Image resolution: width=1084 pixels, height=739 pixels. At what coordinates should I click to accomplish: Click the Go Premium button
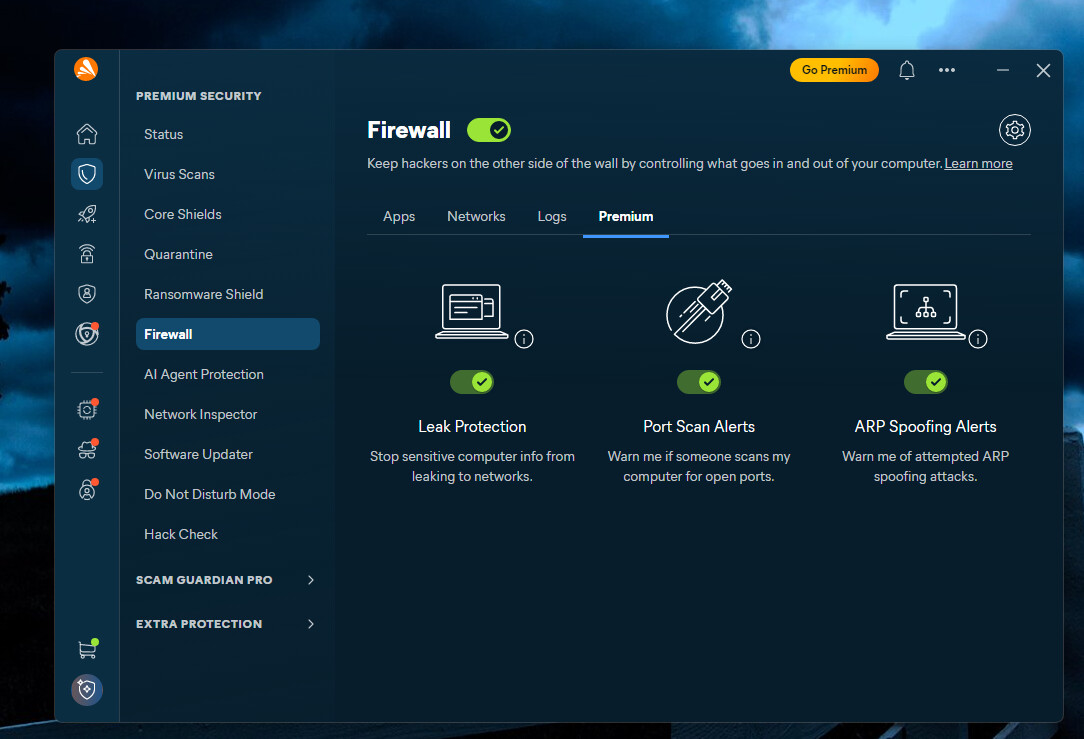pos(834,70)
